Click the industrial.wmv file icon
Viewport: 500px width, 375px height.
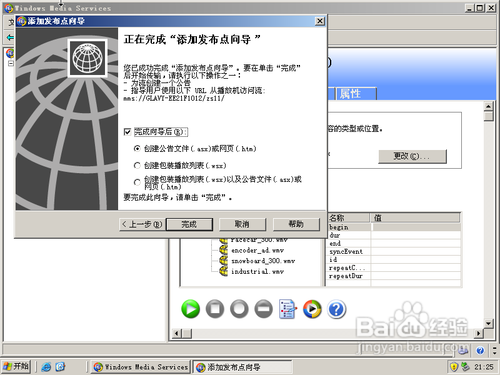(223, 271)
